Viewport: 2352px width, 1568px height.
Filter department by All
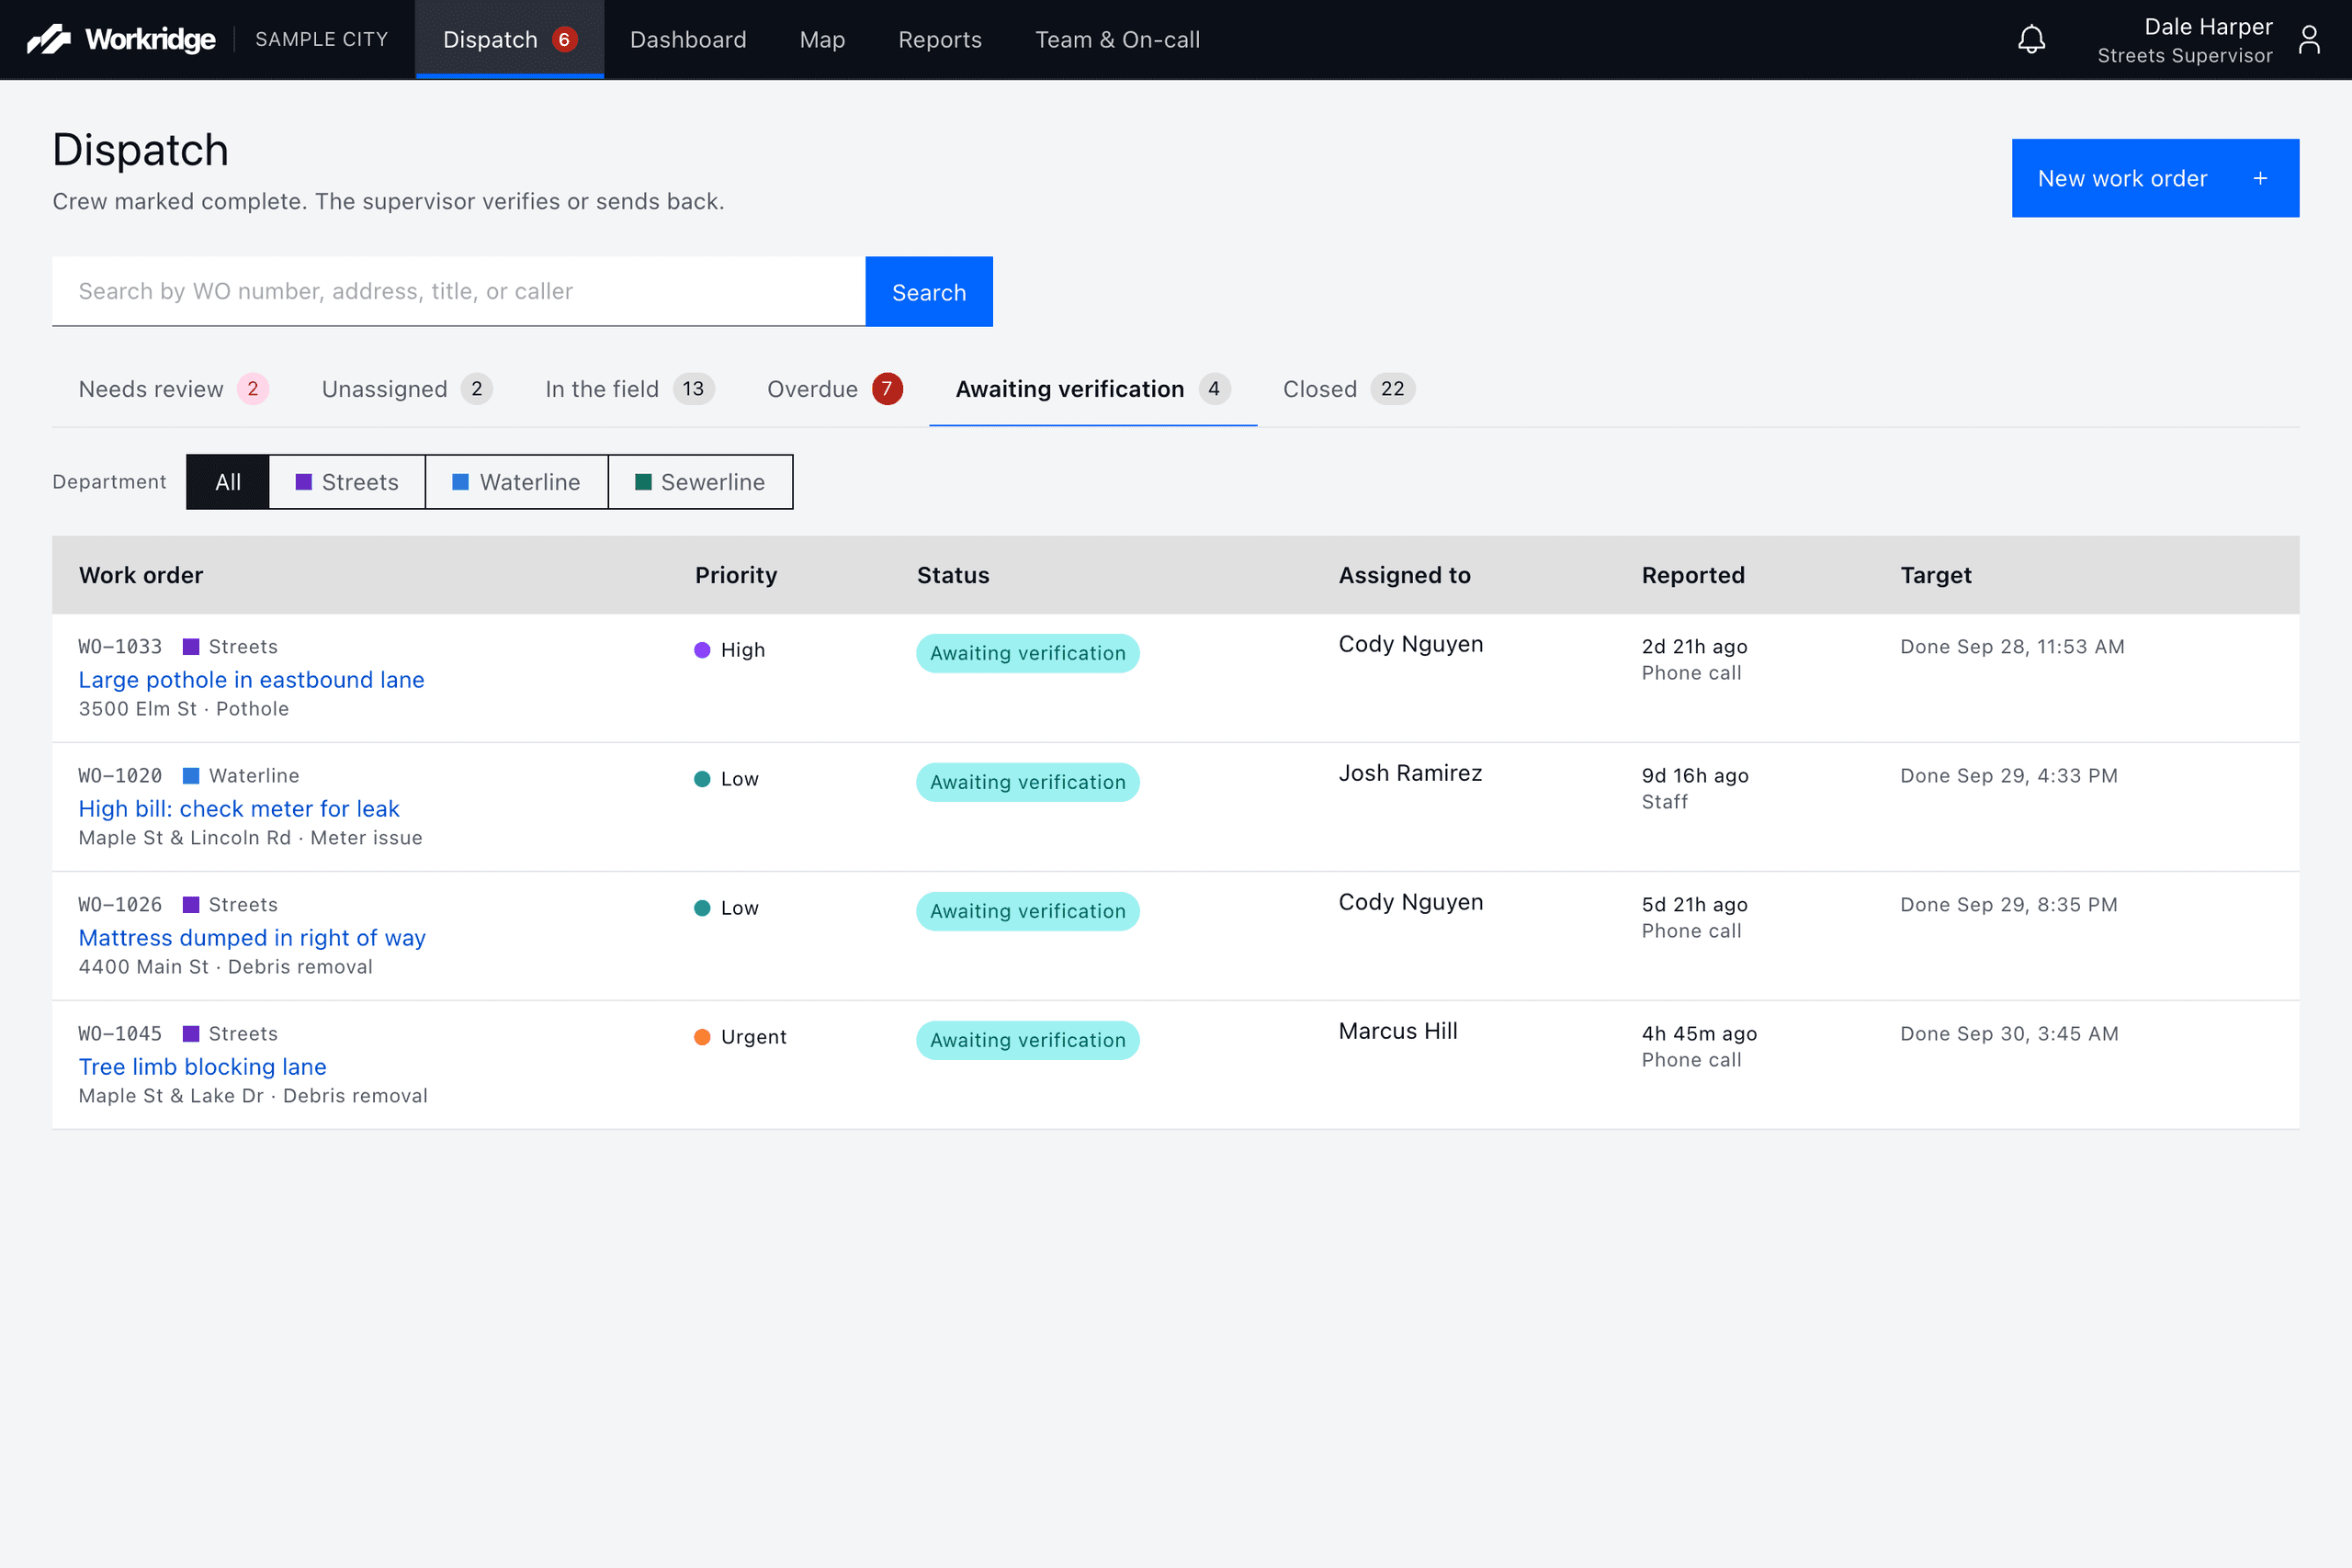click(228, 482)
